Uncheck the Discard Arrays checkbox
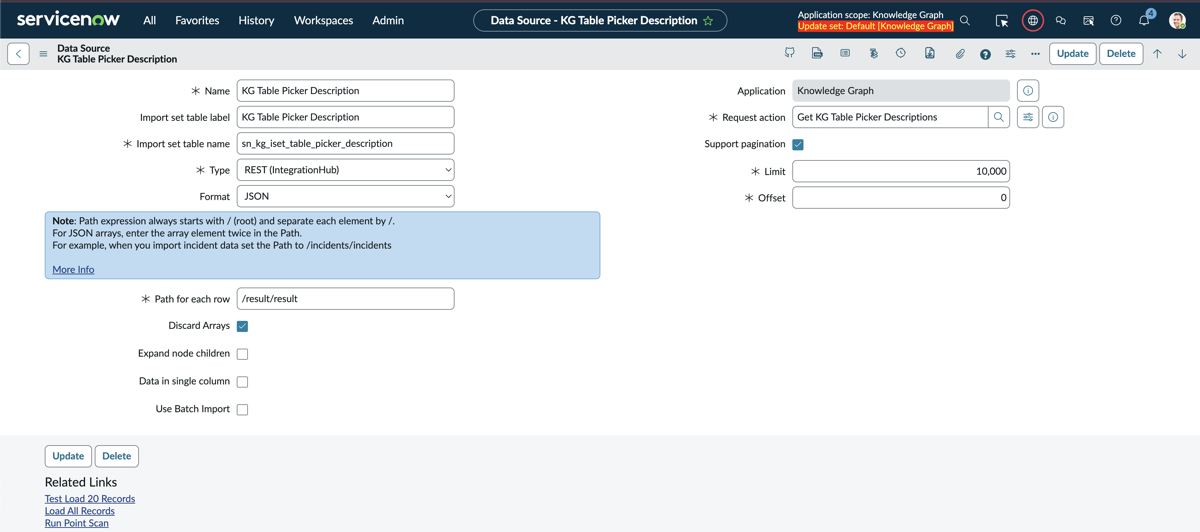The height and width of the screenshot is (532, 1200). coord(242,326)
